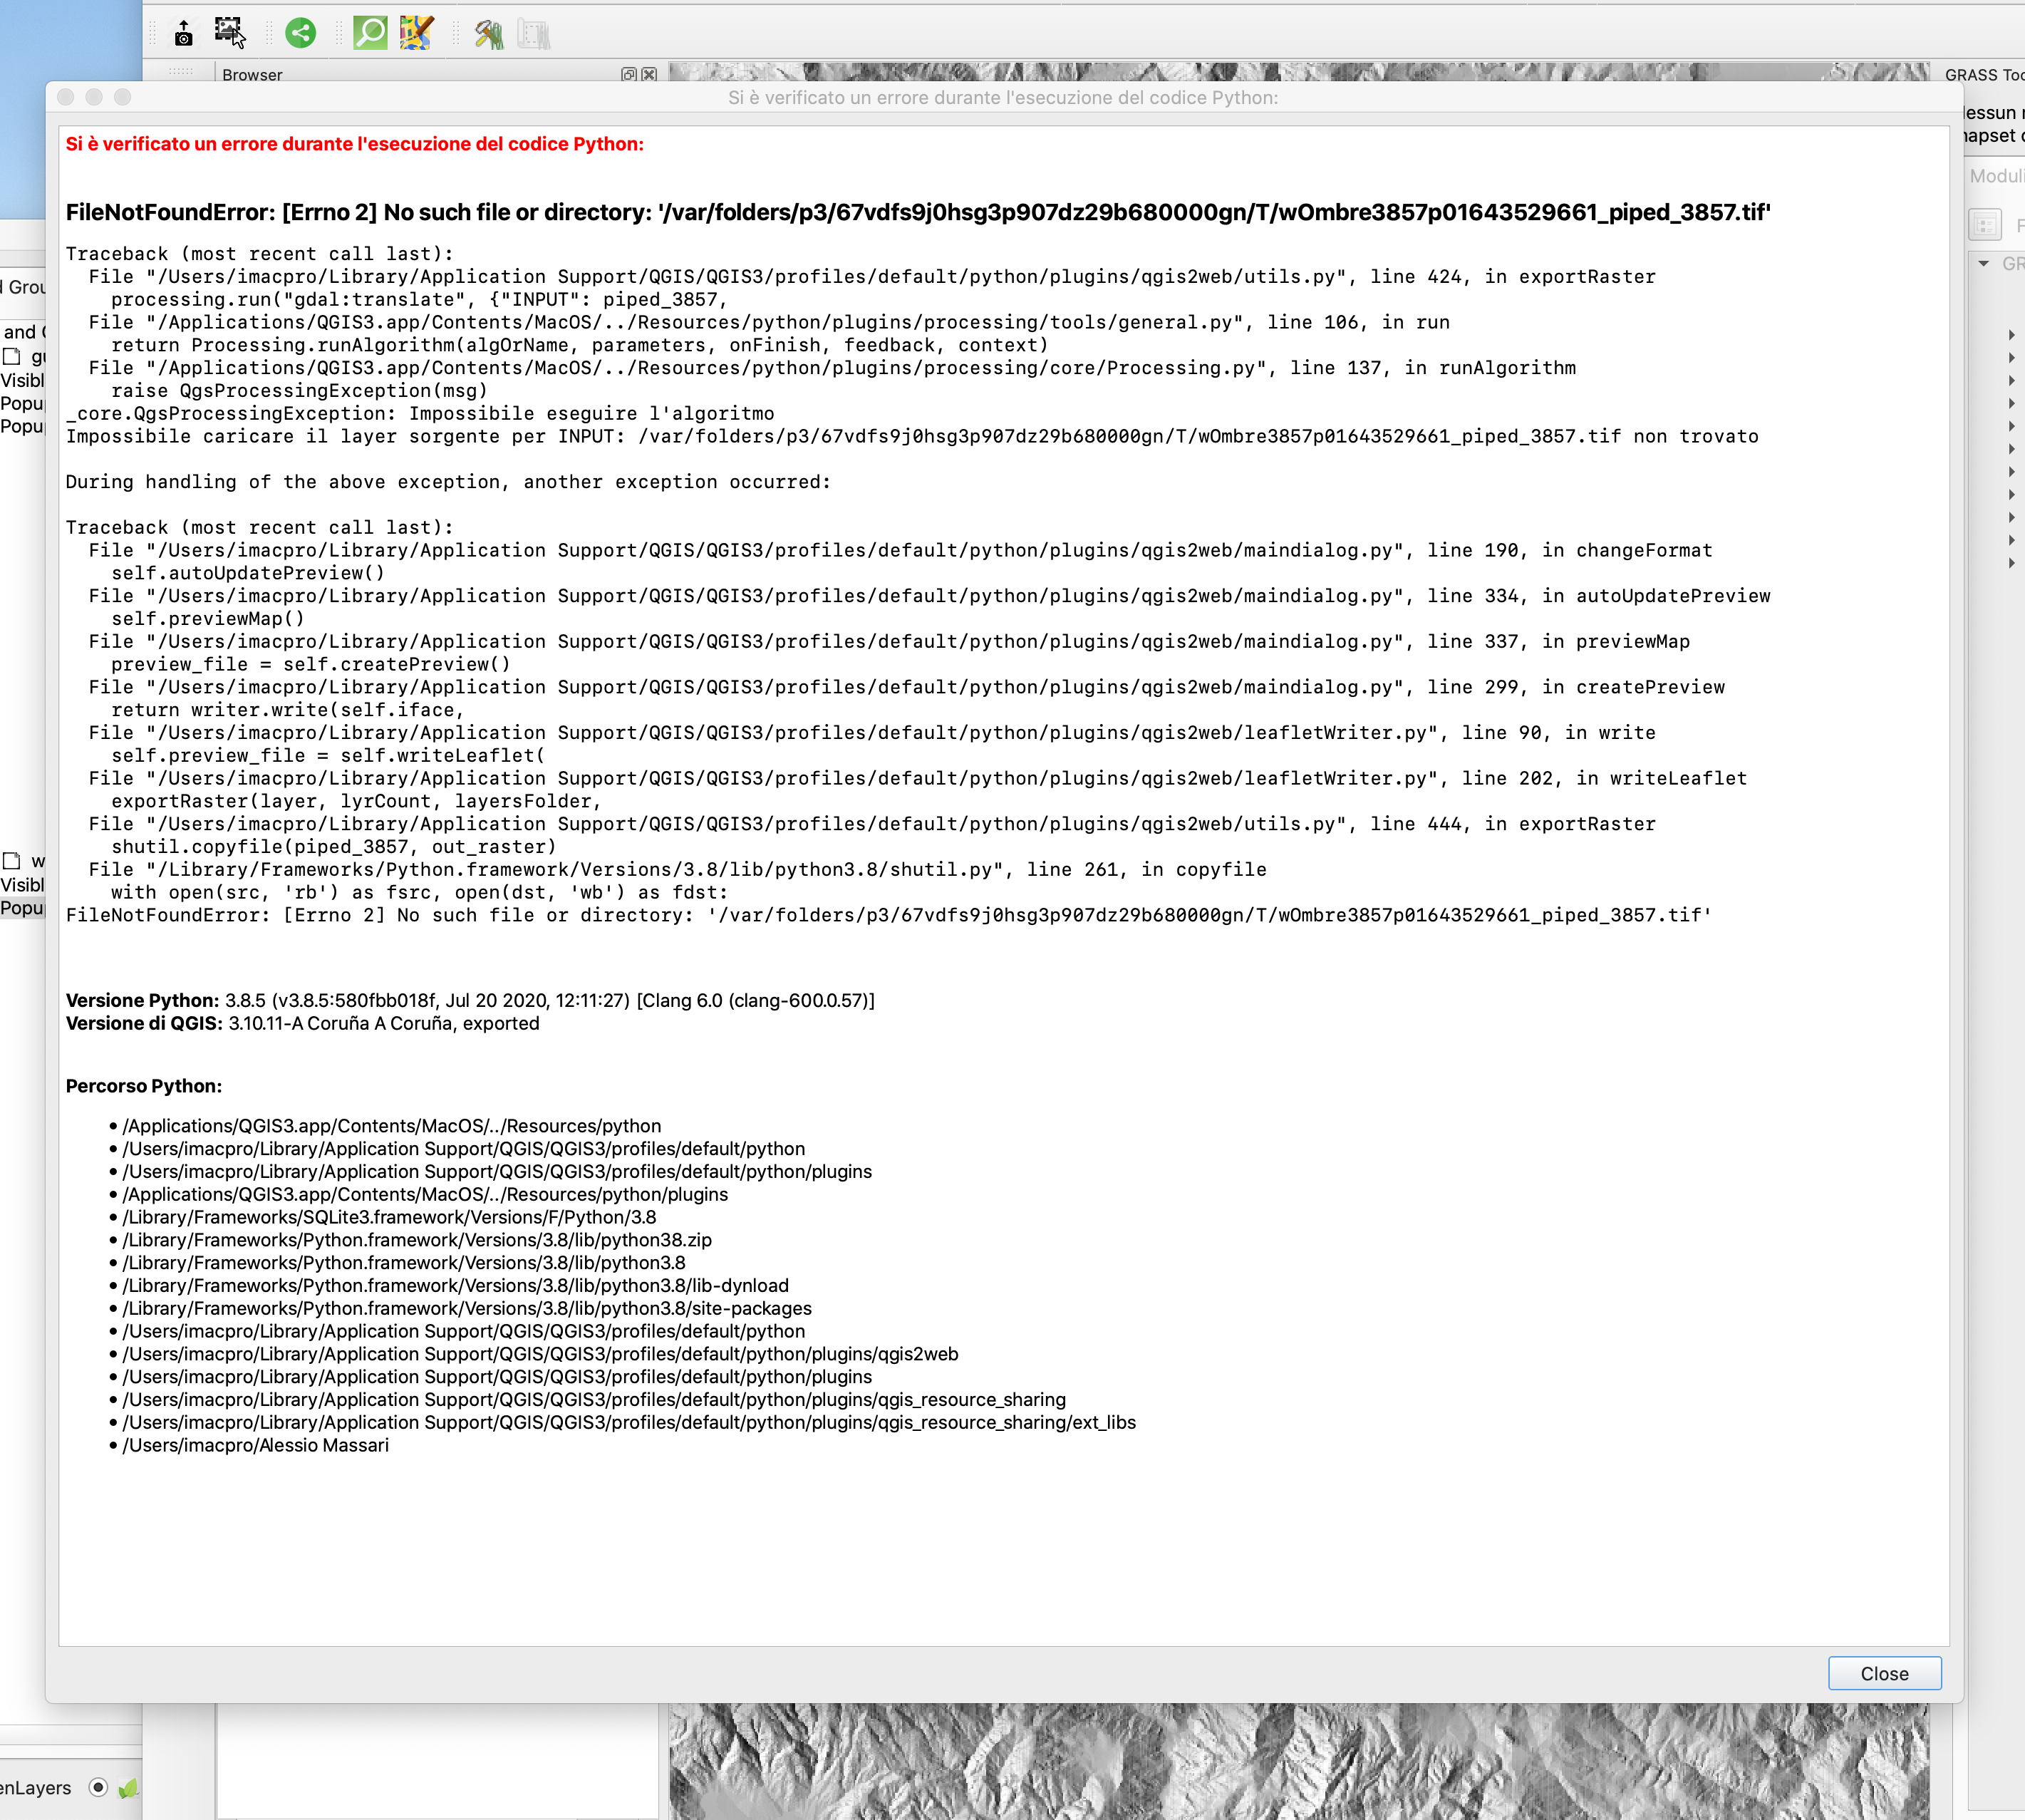2025x1820 pixels.
Task: Select the Save map as image tool
Action: tap(183, 33)
